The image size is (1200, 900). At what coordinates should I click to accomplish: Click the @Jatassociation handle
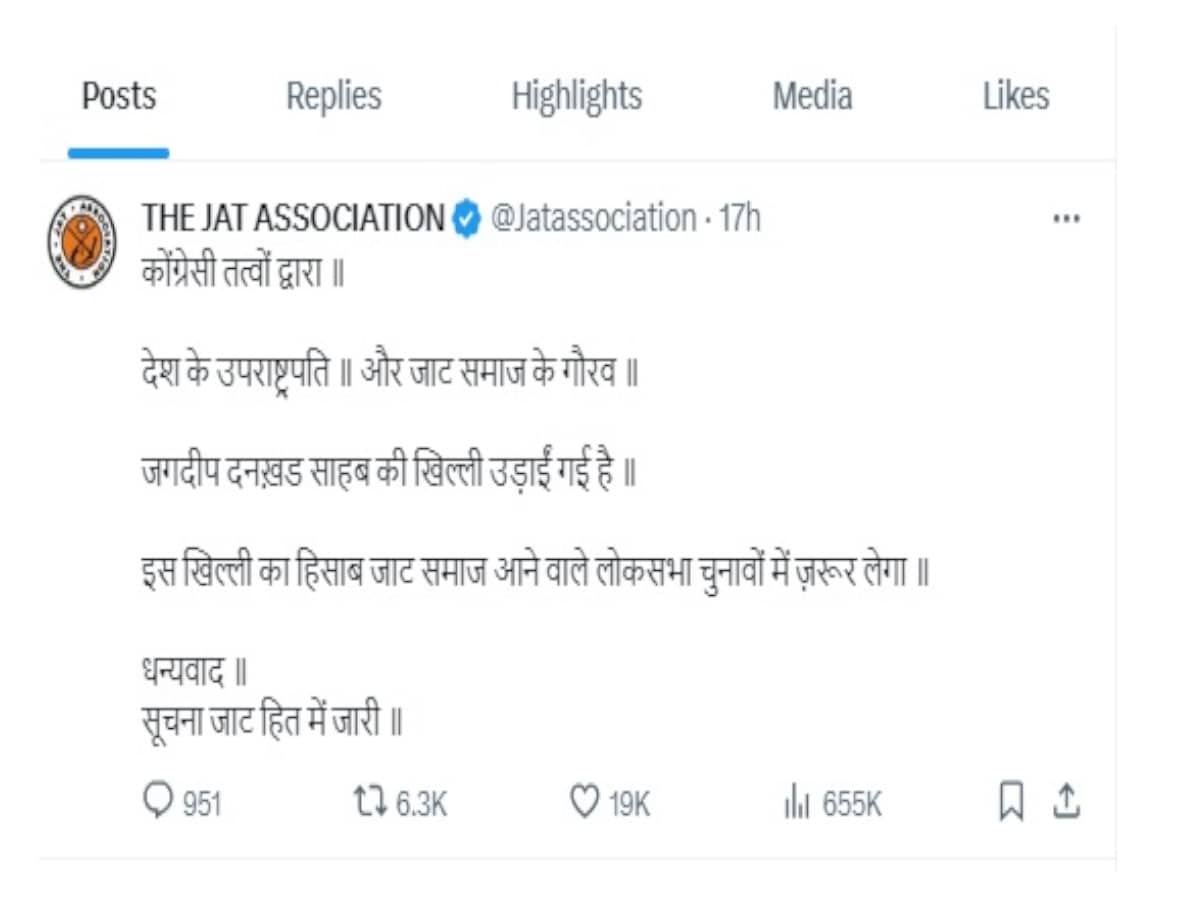coord(593,218)
